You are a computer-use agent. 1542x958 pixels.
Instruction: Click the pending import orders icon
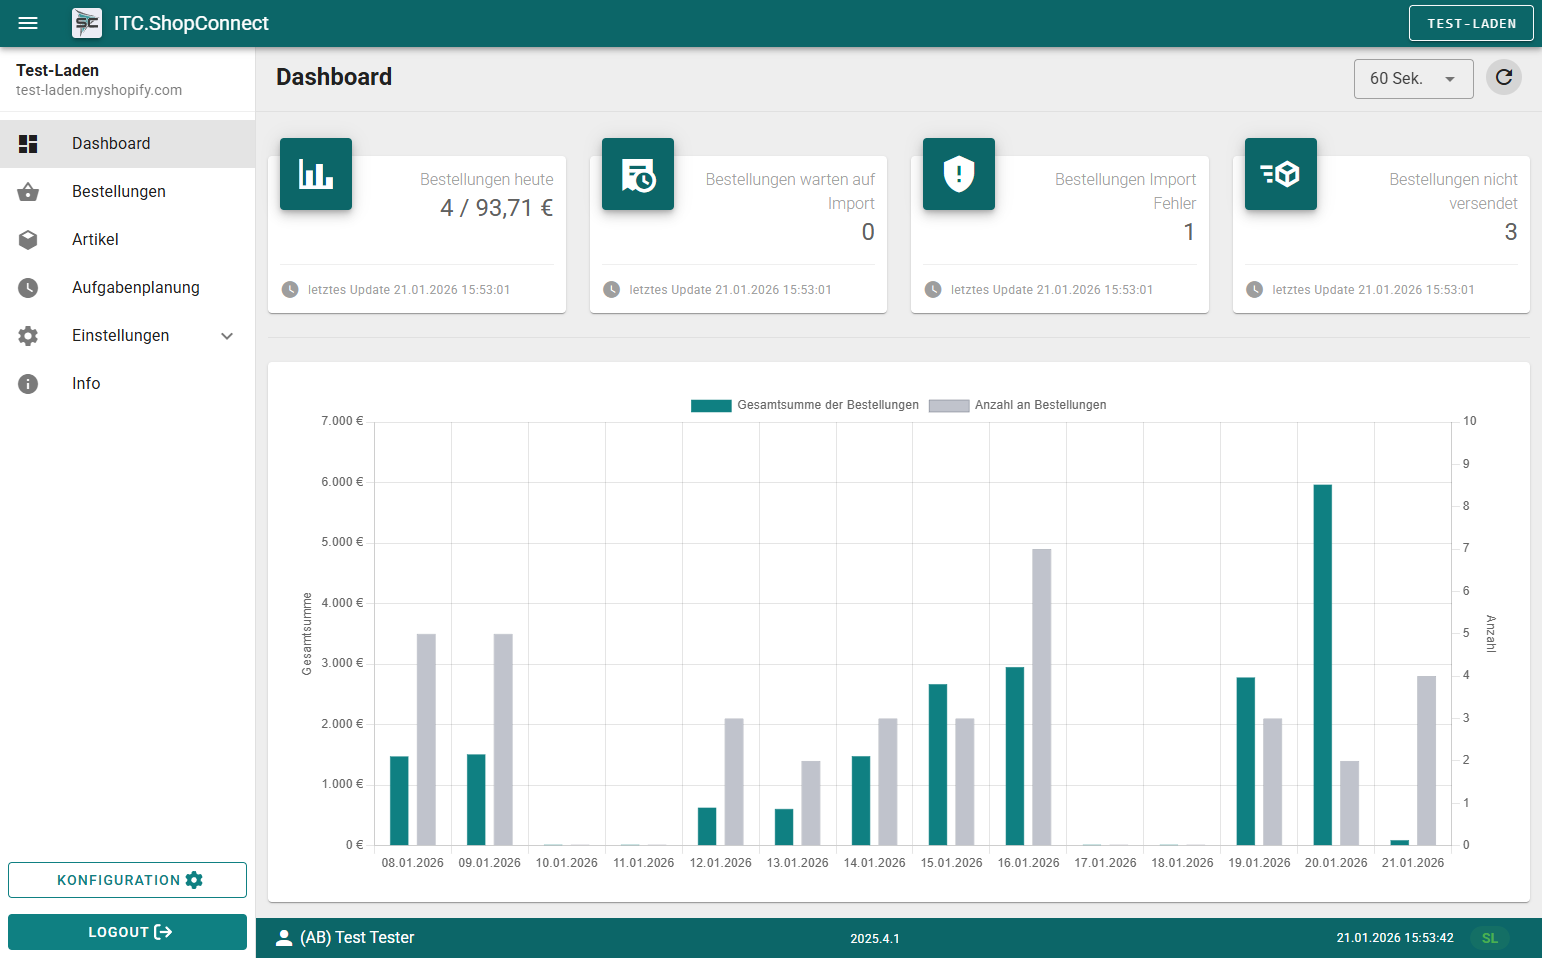pyautogui.click(x=637, y=174)
